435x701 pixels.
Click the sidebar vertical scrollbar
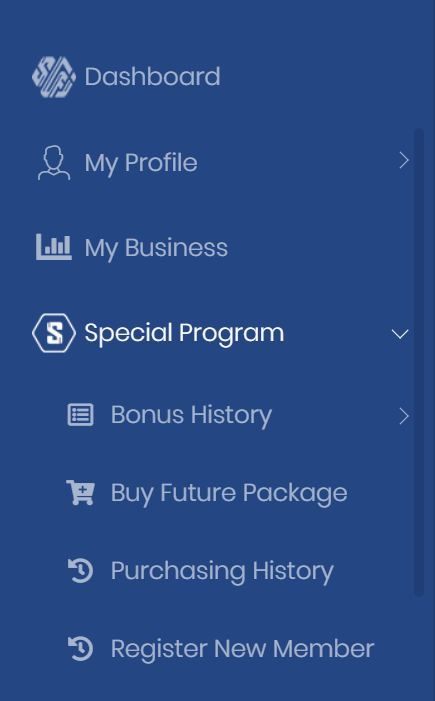419,362
